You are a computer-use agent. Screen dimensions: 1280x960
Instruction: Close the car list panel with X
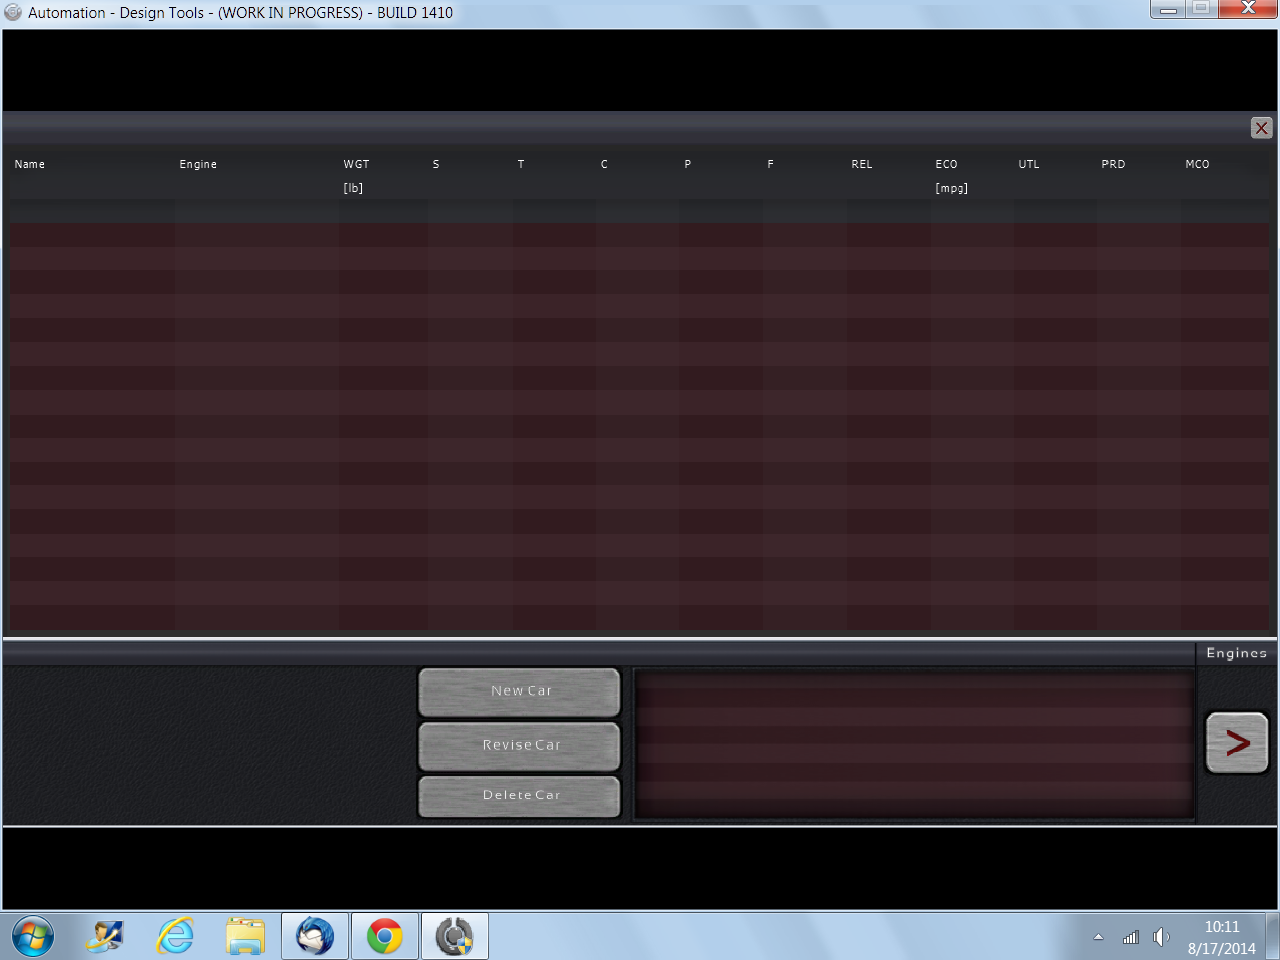click(1261, 128)
